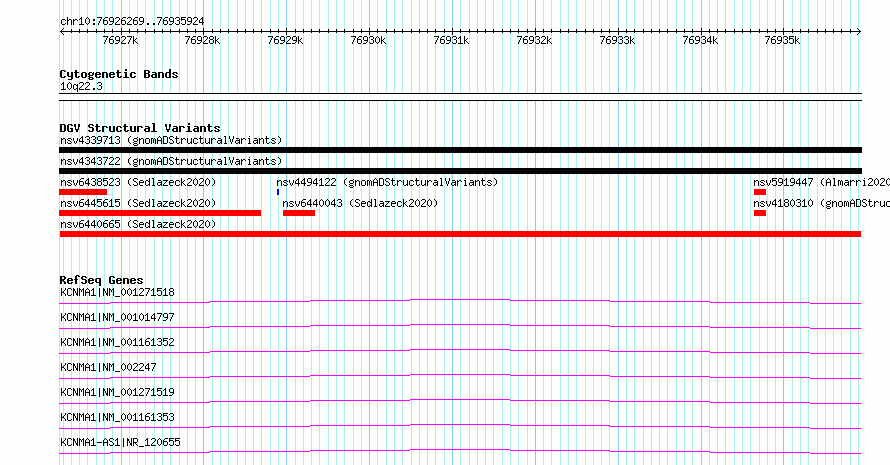This screenshot has width=890, height=465.
Task: Open variant label nsv6440043 (Sedlazeck2020)
Action: click(x=360, y=203)
